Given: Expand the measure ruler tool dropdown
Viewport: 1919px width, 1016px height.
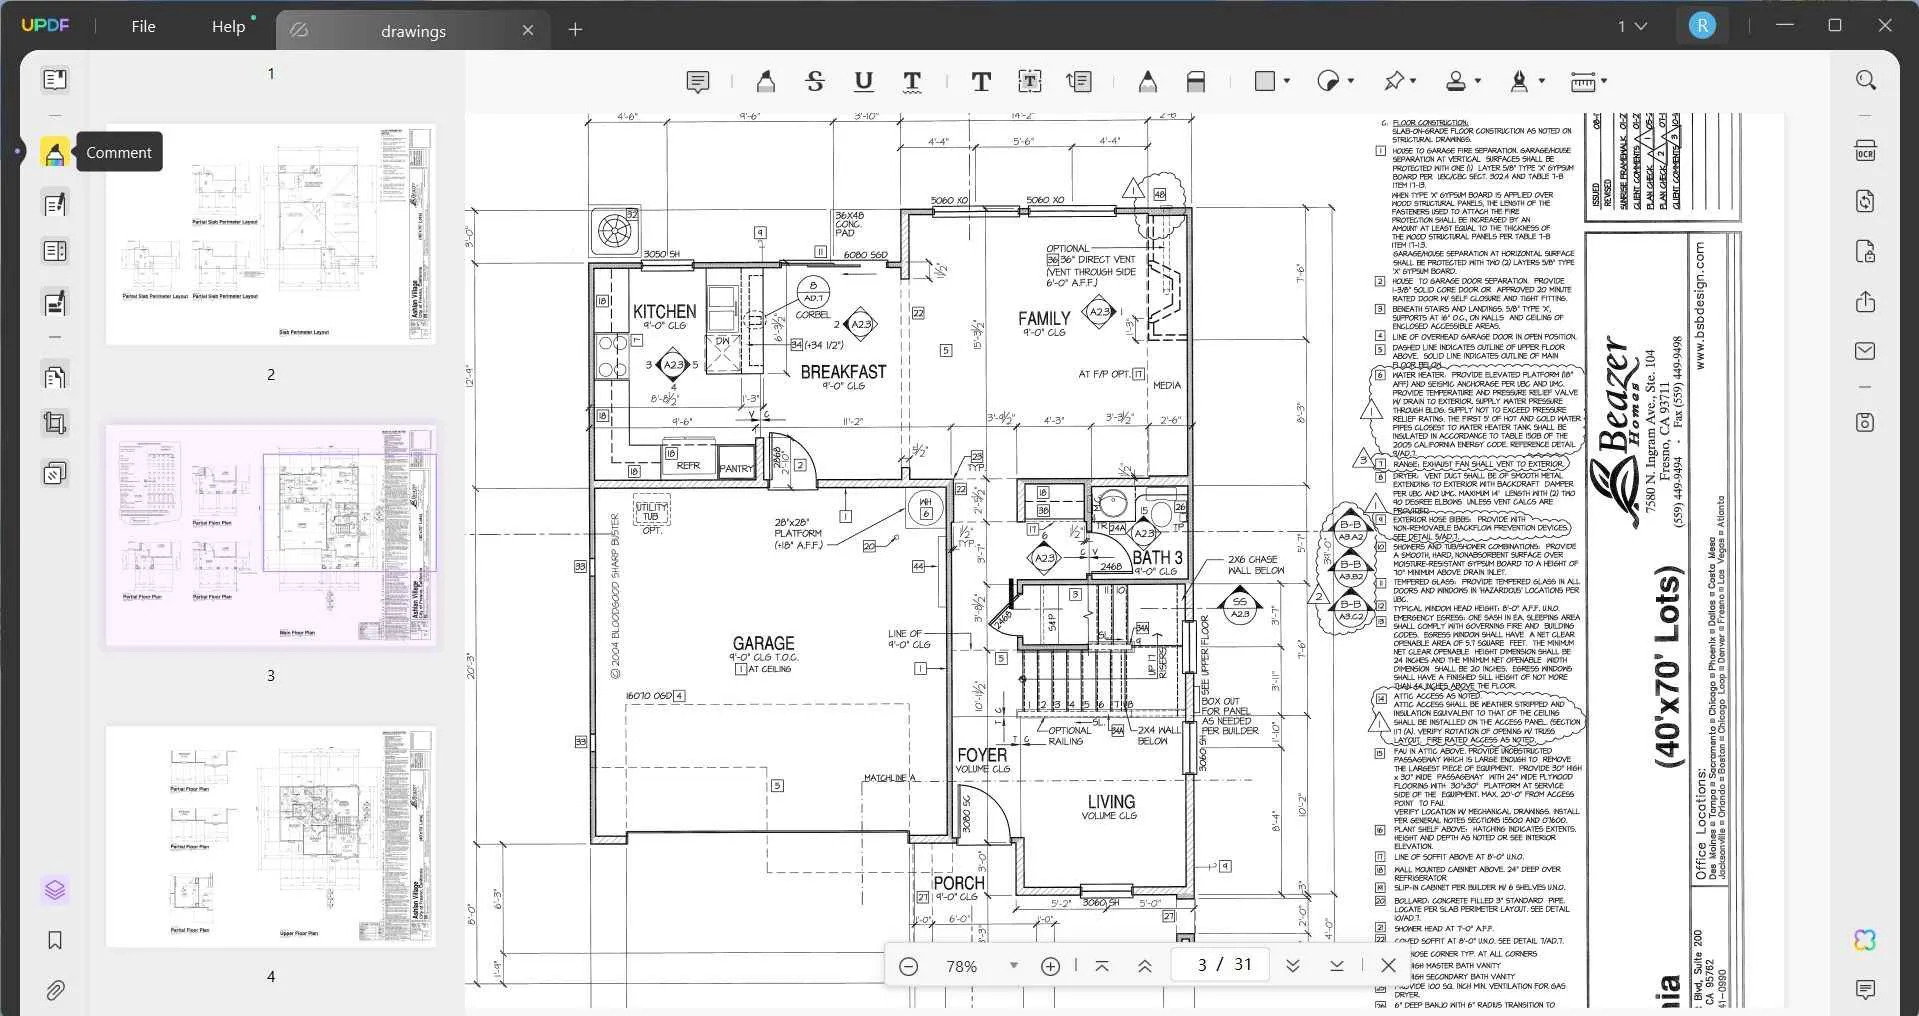Looking at the screenshot, I should tap(1604, 81).
